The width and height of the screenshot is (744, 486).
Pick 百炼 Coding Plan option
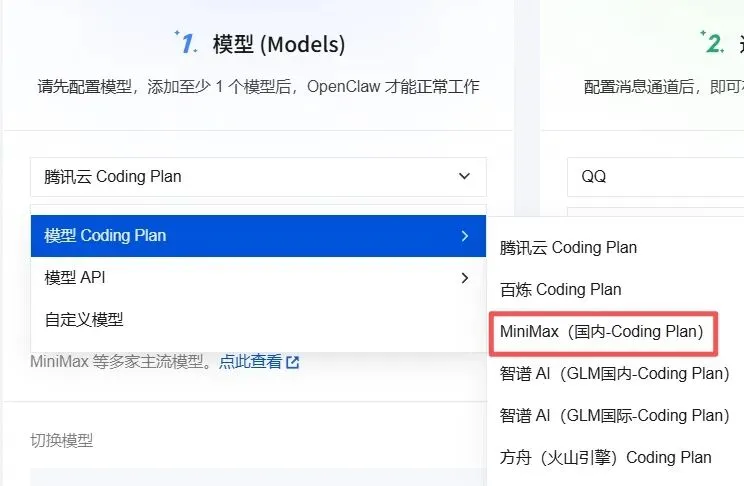560,290
